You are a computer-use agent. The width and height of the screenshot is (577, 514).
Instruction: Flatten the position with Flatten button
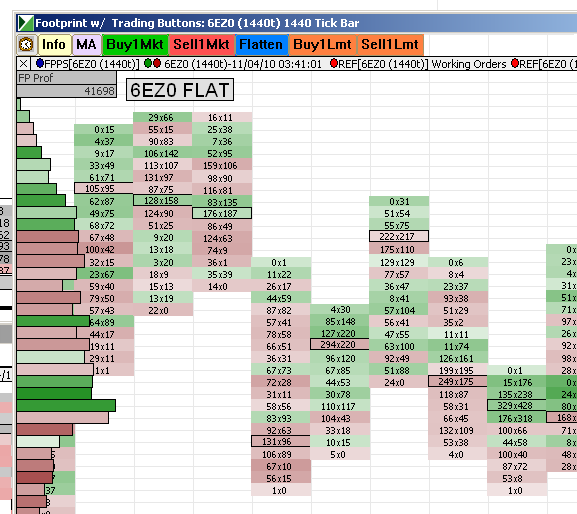pos(261,45)
